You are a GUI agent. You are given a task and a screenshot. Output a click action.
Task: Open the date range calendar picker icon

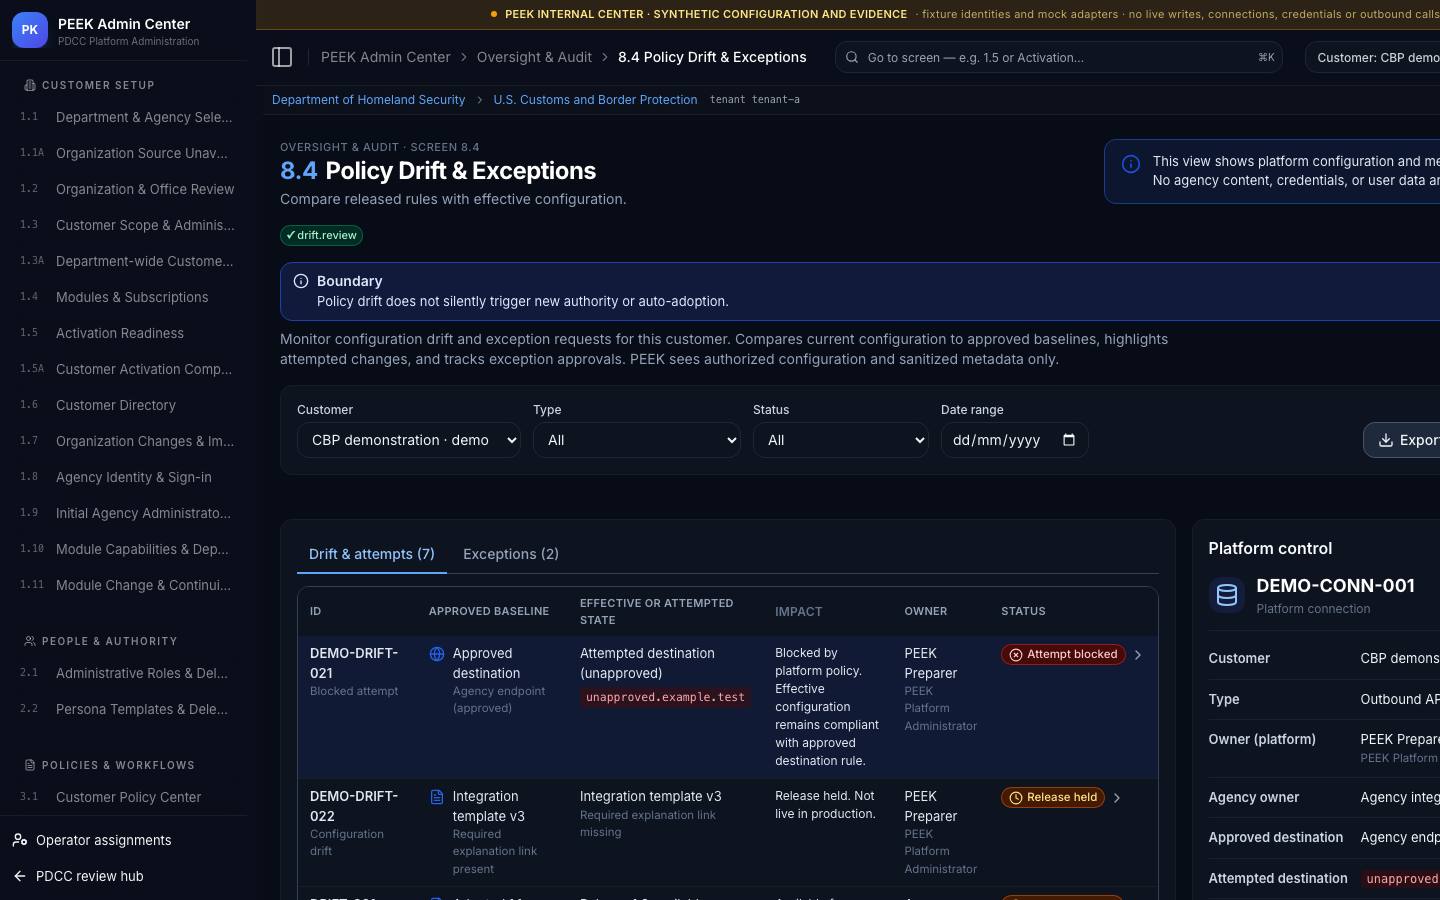[x=1069, y=440]
